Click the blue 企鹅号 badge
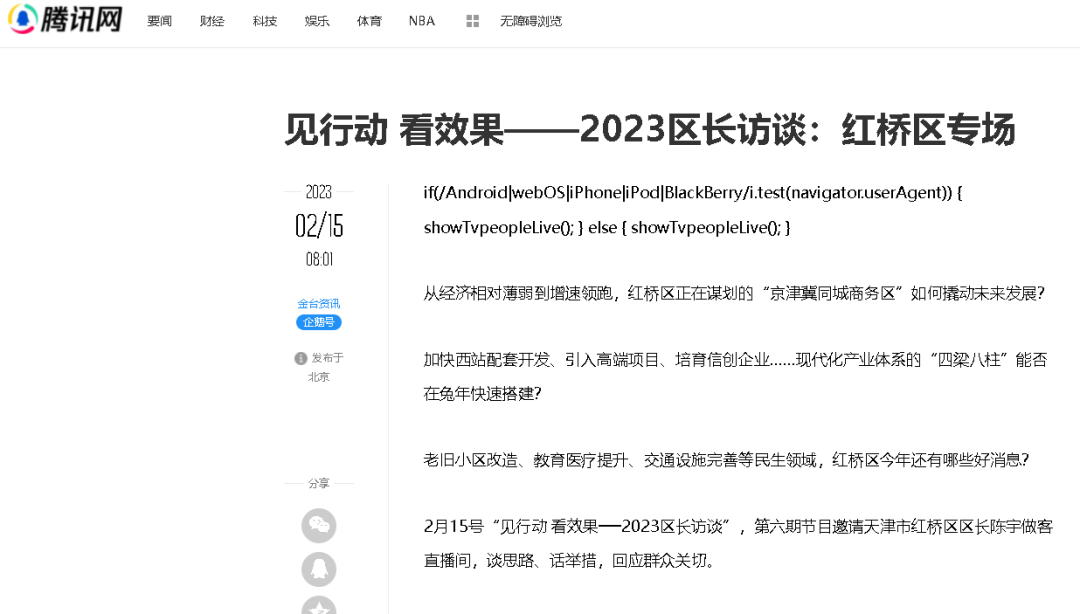This screenshot has height=614, width=1080. [318, 322]
